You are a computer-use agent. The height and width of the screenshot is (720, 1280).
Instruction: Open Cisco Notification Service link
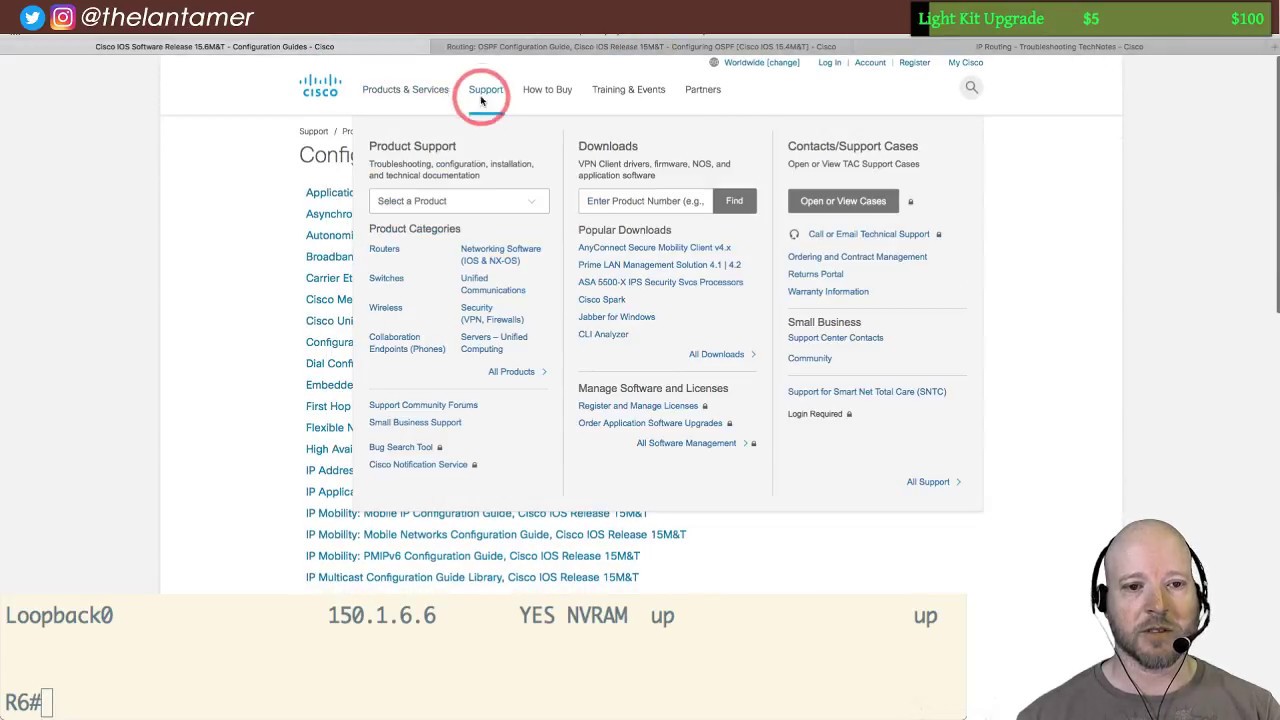pyautogui.click(x=418, y=465)
